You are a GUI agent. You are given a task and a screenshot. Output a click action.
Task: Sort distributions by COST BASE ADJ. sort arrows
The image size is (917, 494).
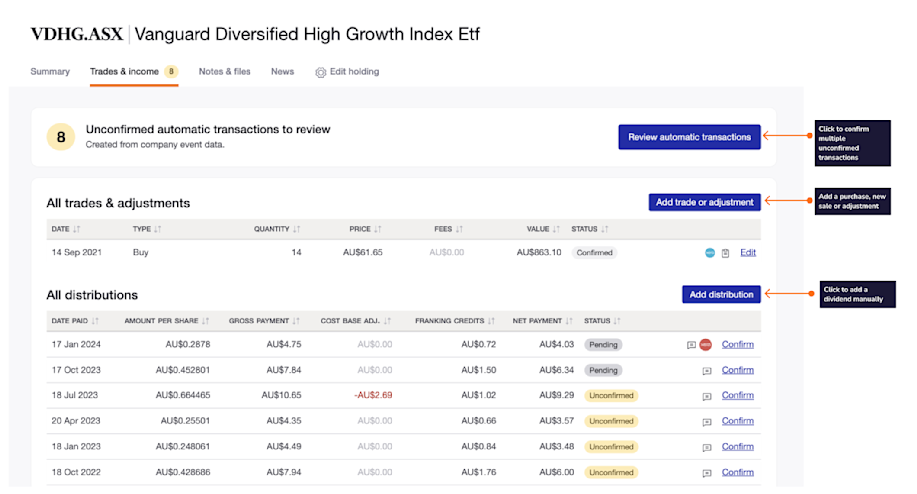coord(387,321)
